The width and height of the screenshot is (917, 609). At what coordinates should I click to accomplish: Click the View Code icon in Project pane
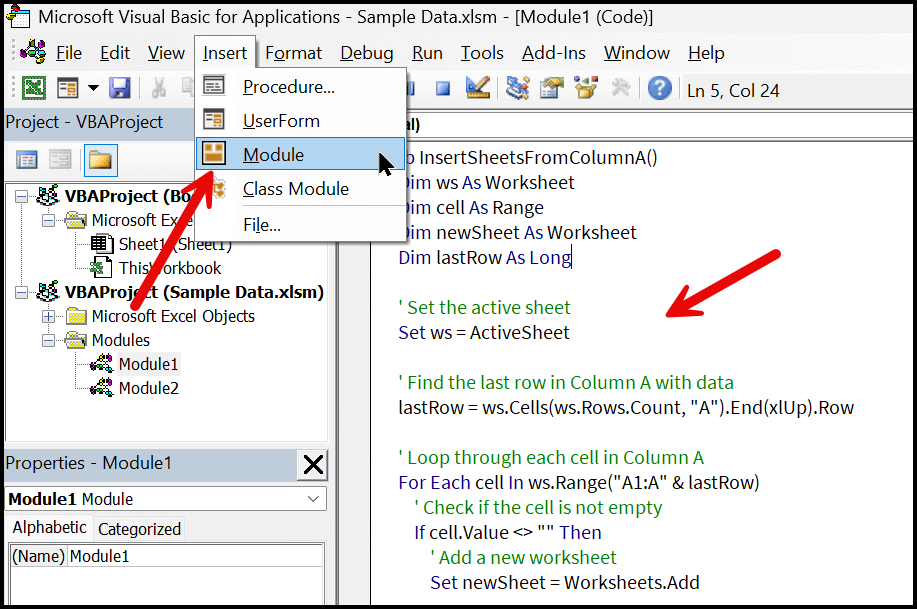click(27, 160)
